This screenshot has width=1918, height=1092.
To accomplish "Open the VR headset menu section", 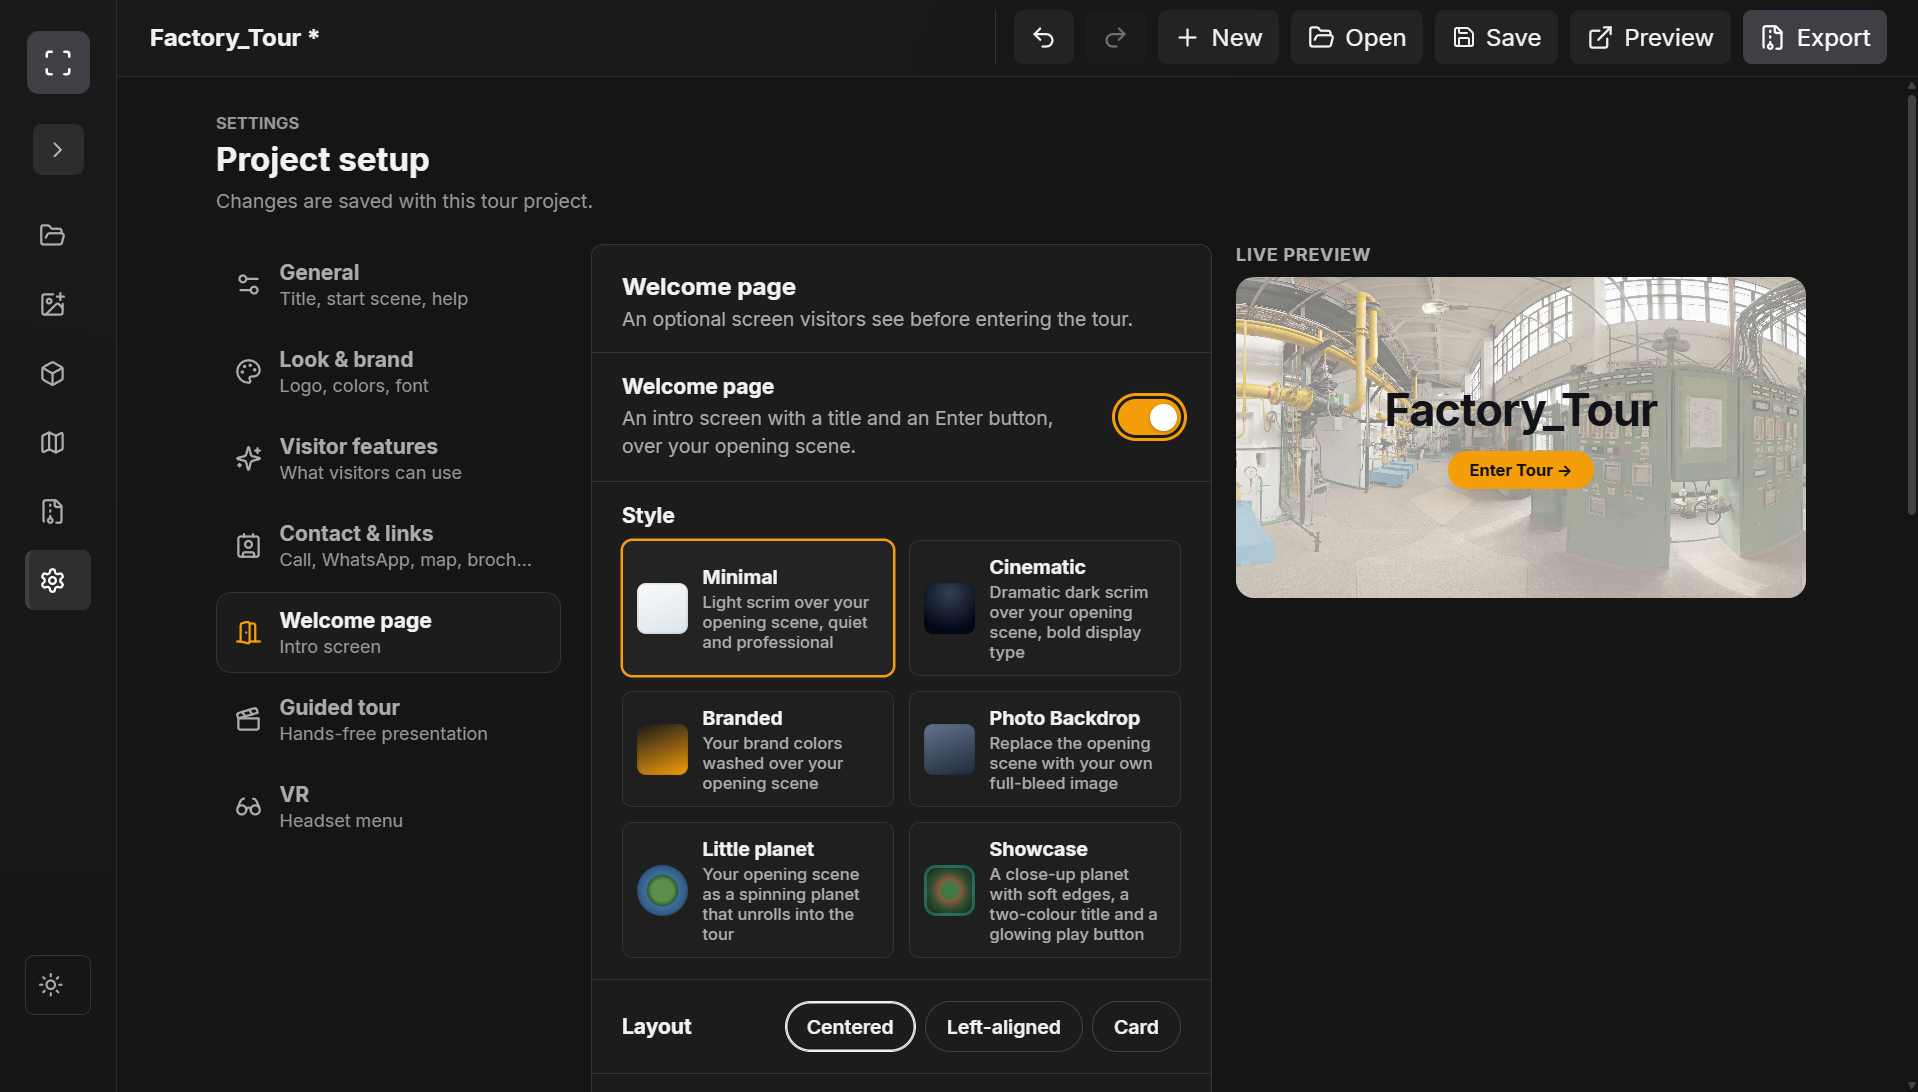I will pyautogui.click(x=388, y=807).
